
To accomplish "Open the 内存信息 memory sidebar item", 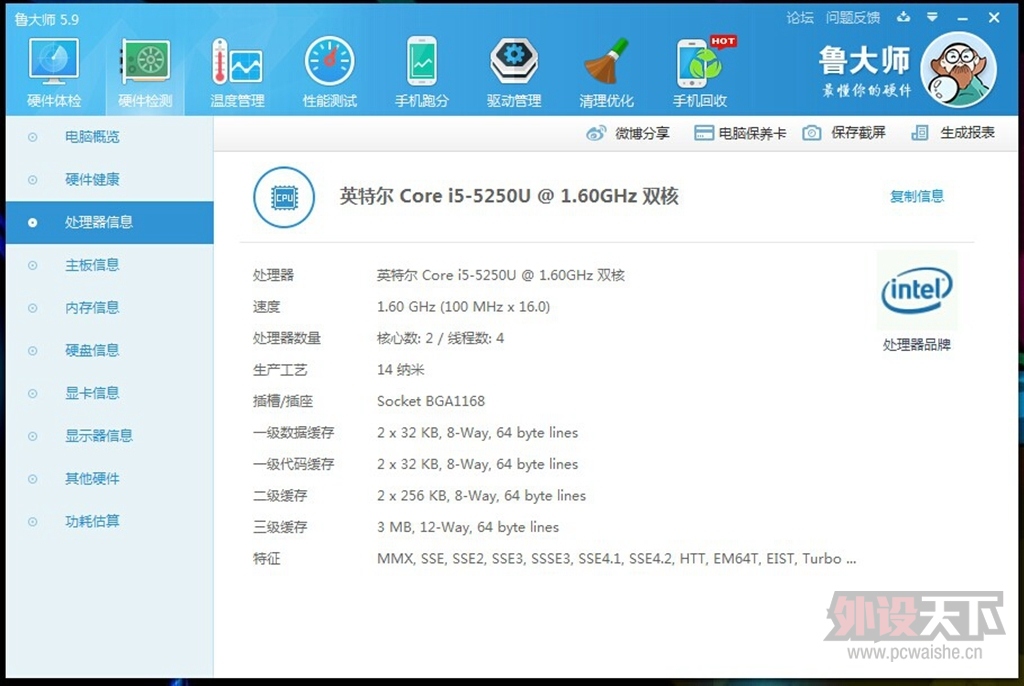I will [92, 308].
